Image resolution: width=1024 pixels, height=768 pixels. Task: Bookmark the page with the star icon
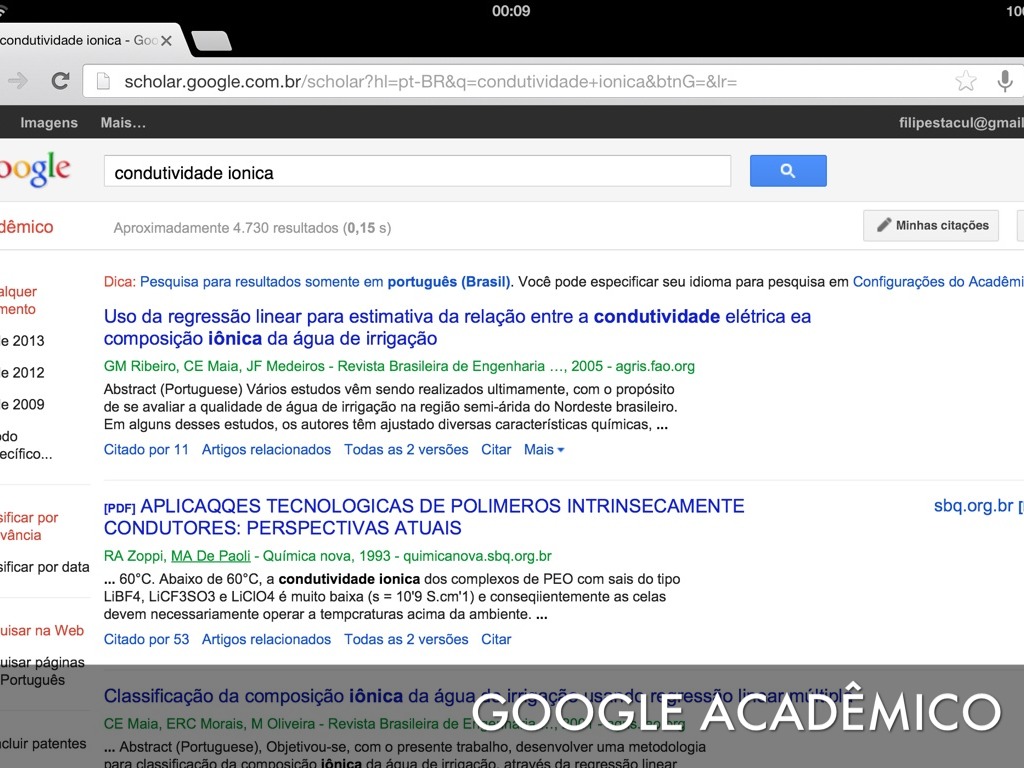[x=965, y=81]
